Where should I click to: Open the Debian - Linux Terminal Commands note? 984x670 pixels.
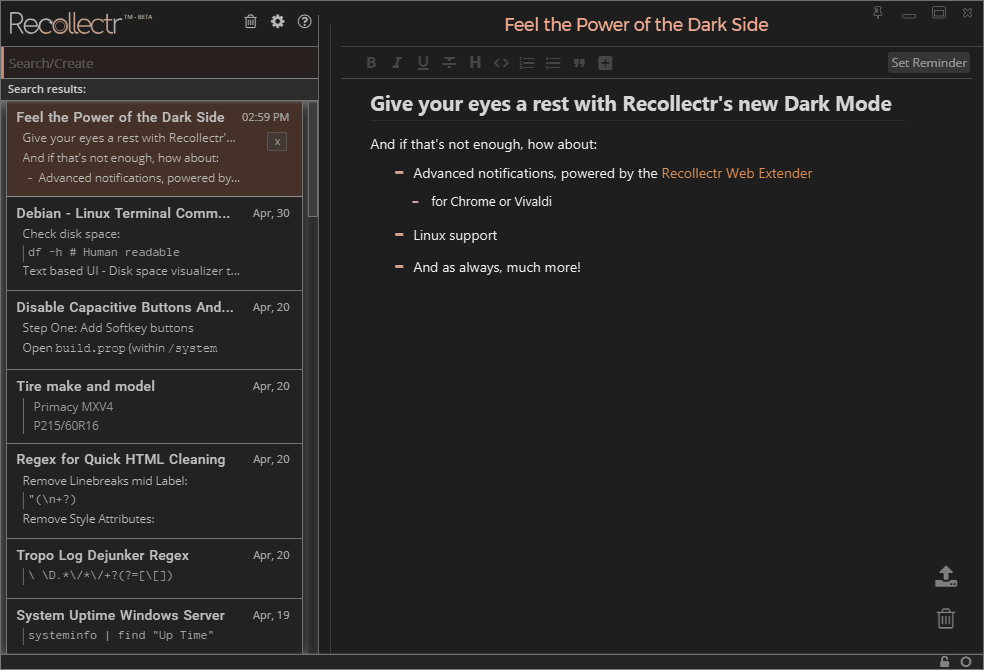[154, 243]
